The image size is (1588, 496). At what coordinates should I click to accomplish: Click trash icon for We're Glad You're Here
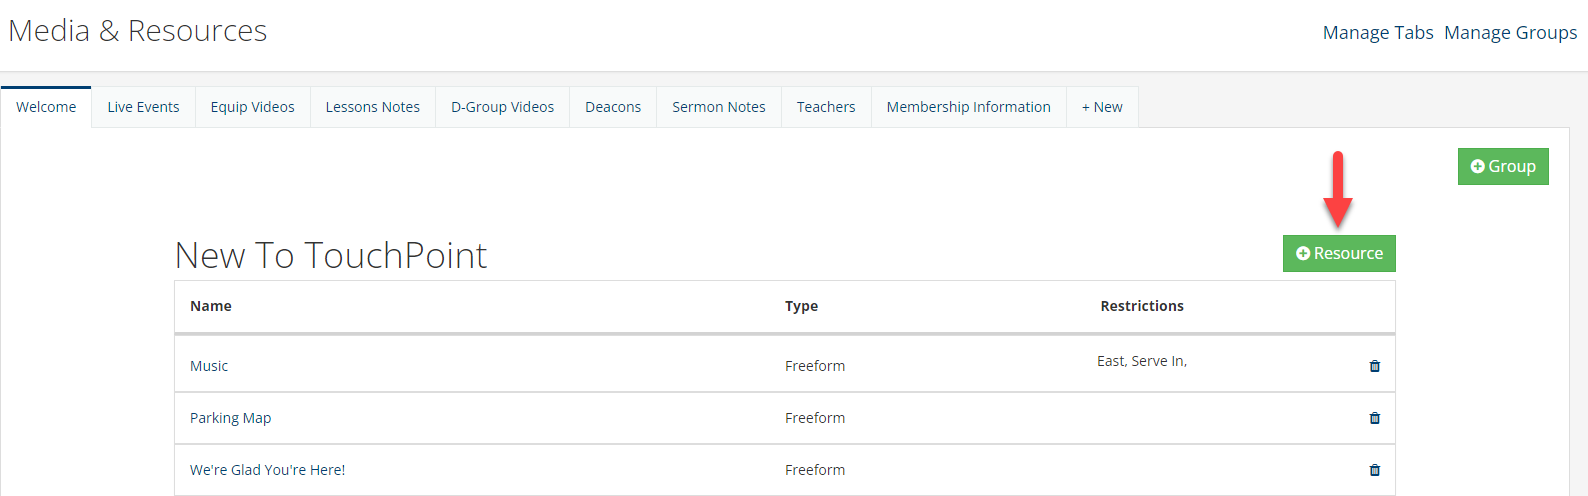pyautogui.click(x=1374, y=470)
